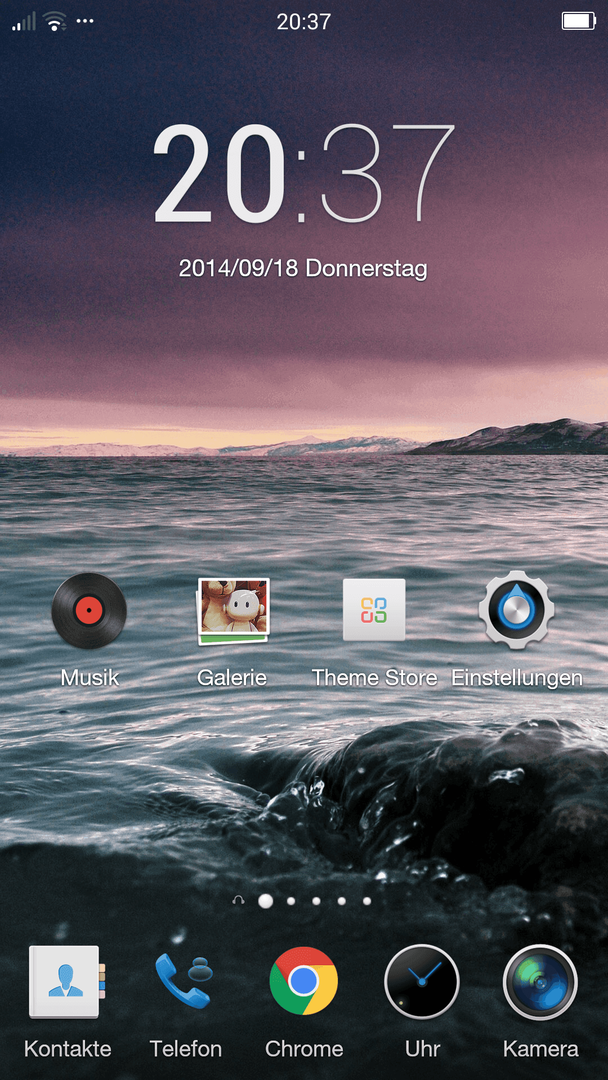Screen dimensions: 608x1080
Task: Open the Kontakte address book
Action: click(x=67, y=982)
